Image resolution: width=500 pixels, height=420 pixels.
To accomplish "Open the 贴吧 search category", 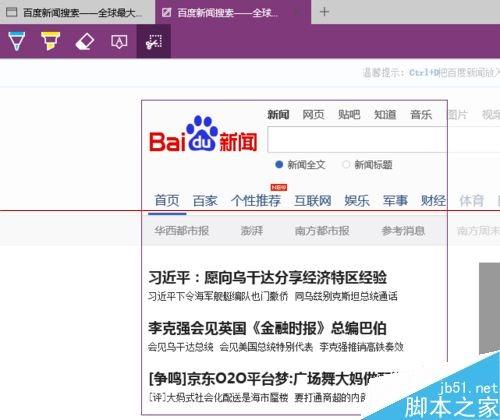I will click(349, 115).
